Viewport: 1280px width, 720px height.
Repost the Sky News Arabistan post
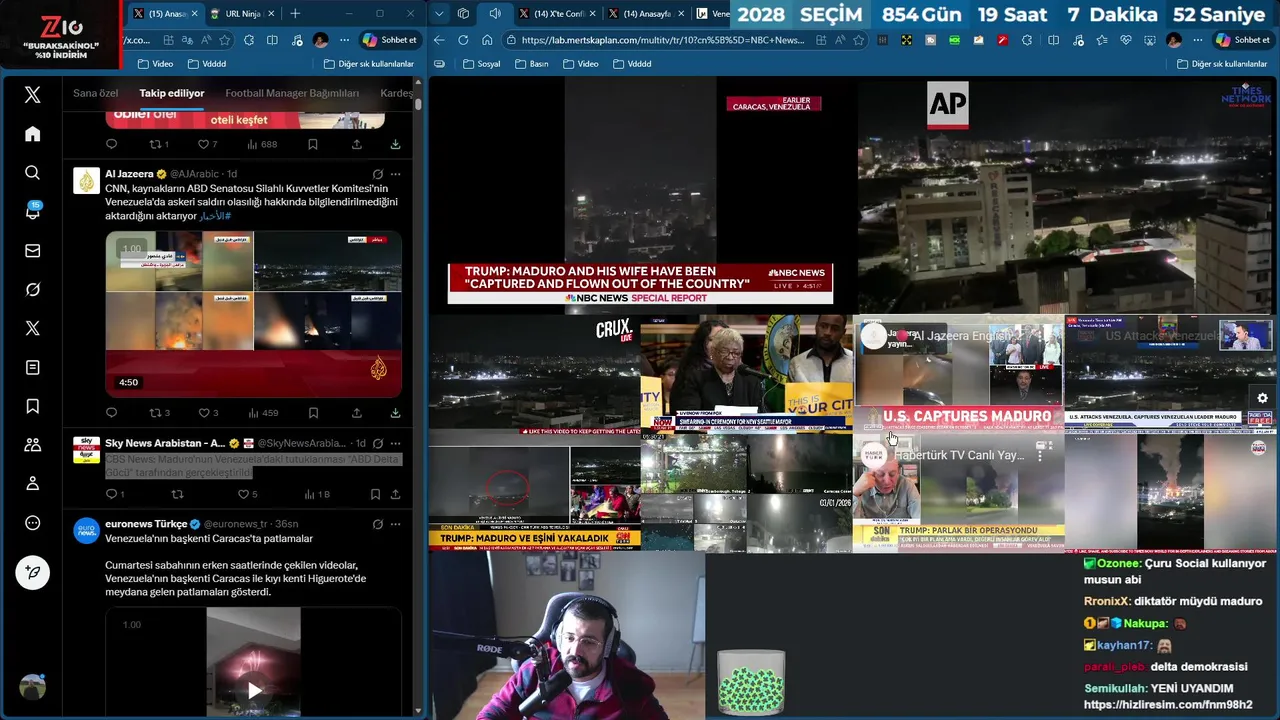pyautogui.click(x=178, y=494)
